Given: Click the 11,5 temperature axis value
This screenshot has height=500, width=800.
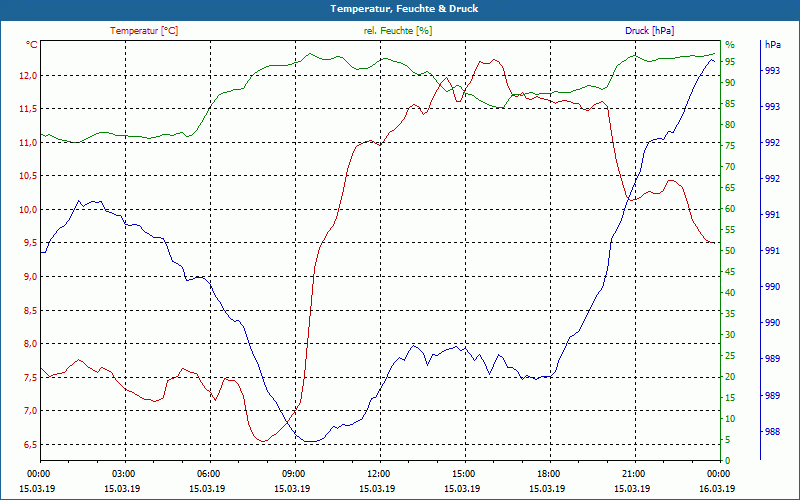Looking at the screenshot, I should (28, 109).
